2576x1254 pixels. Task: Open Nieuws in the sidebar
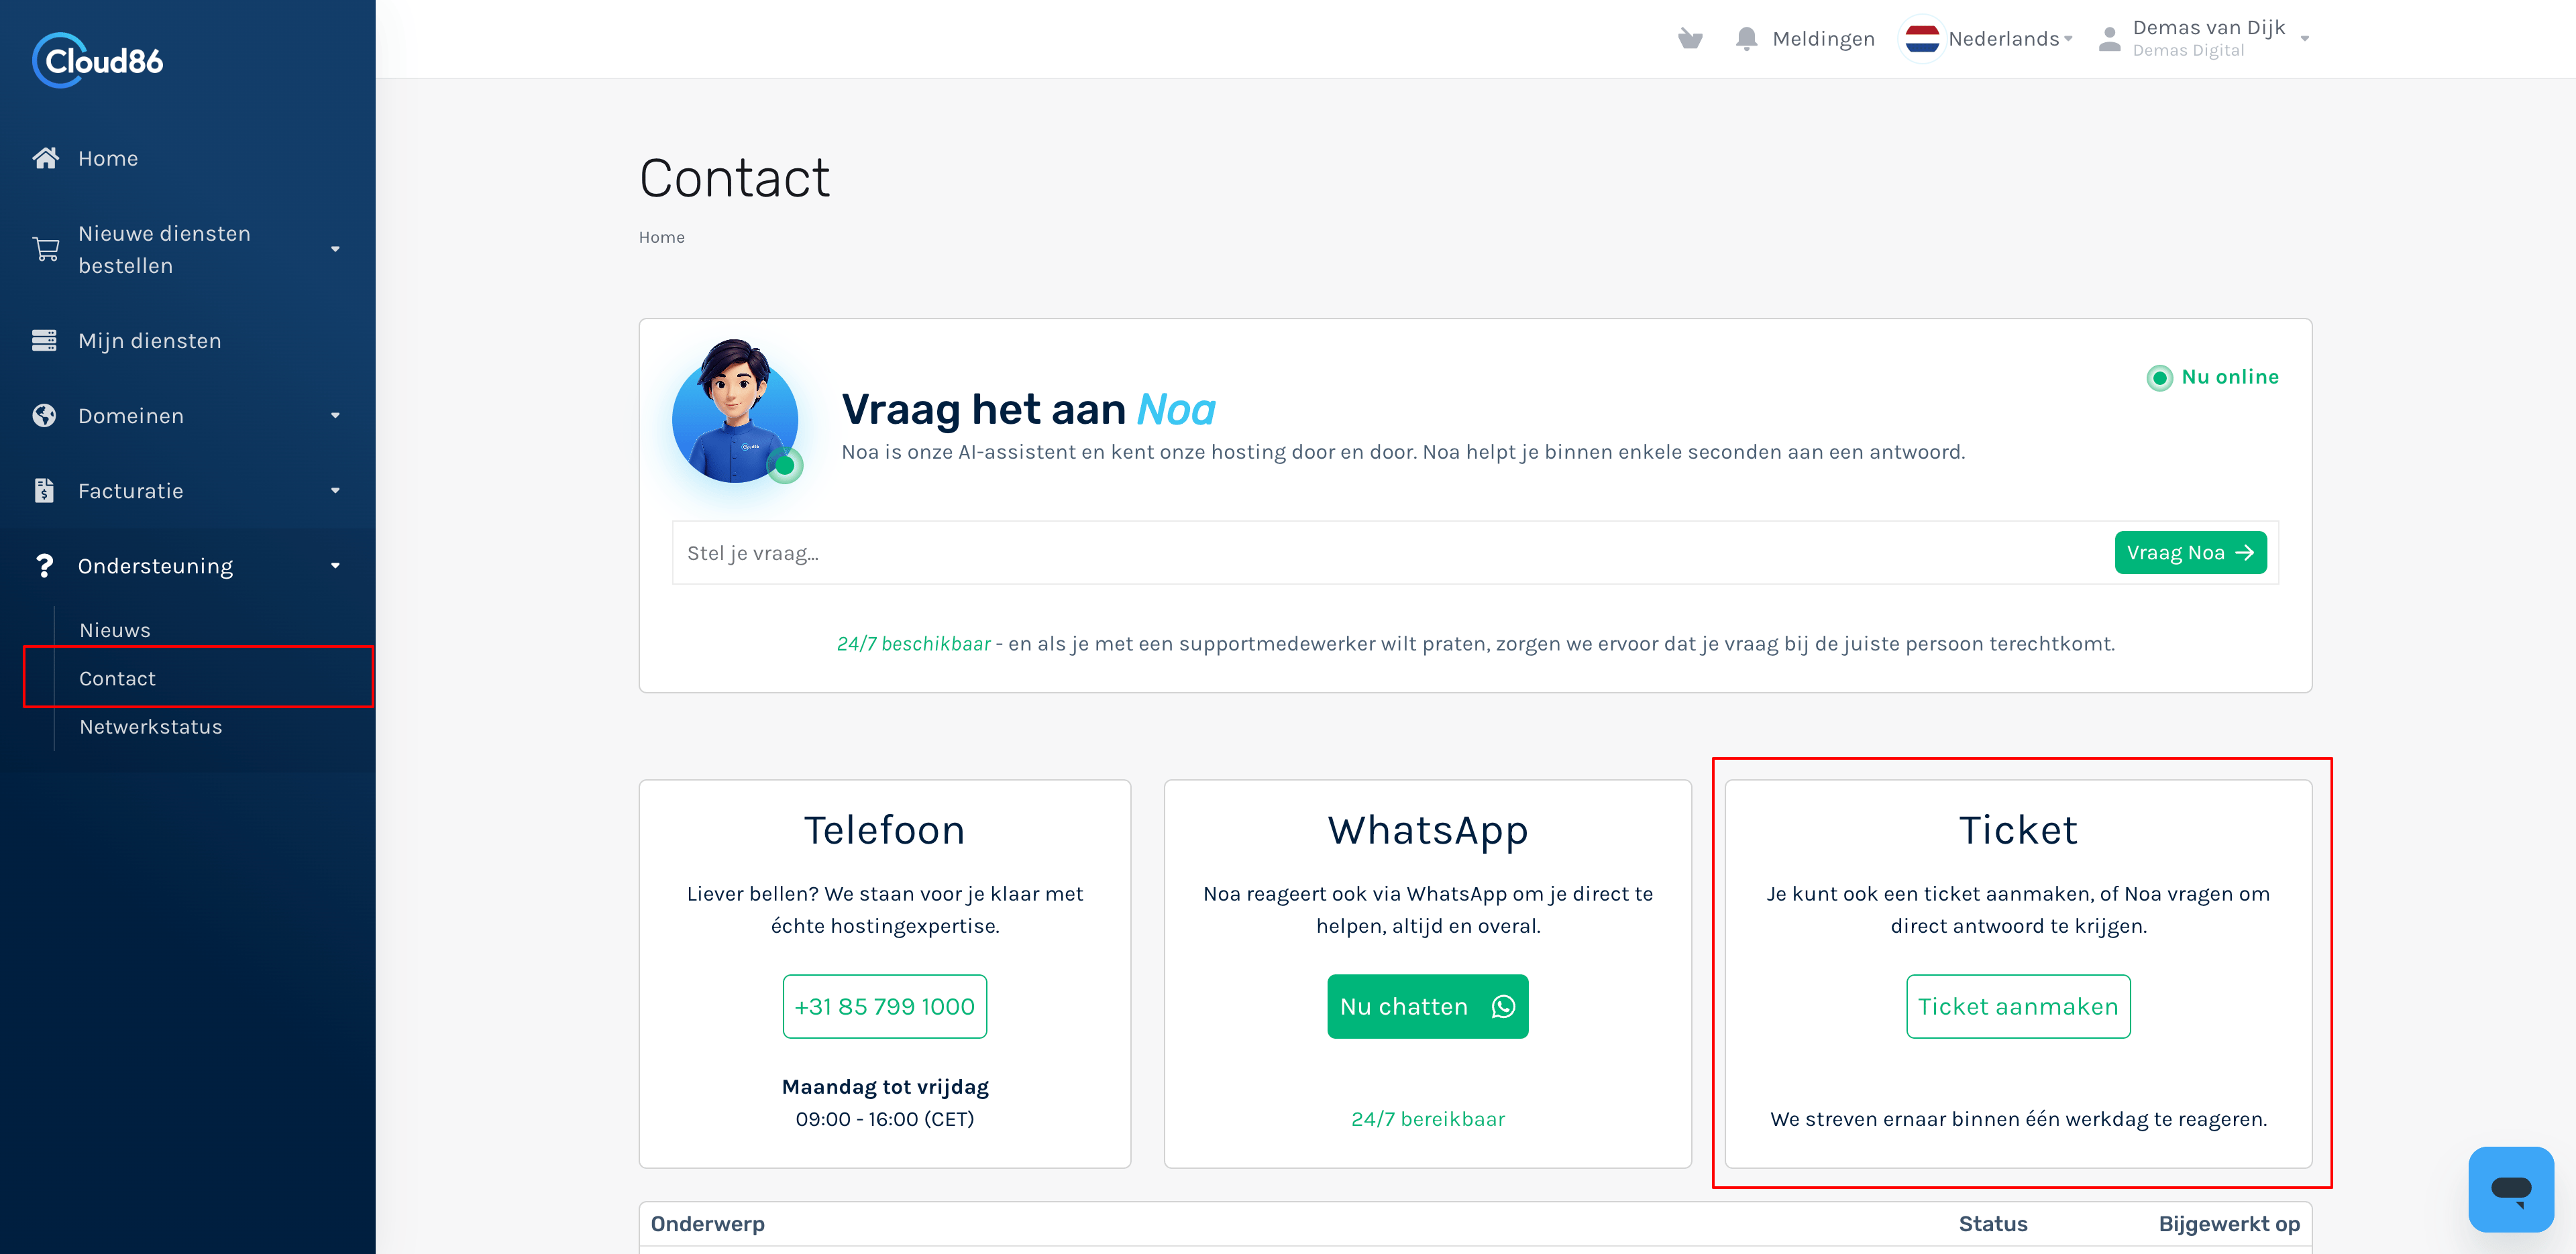click(115, 630)
